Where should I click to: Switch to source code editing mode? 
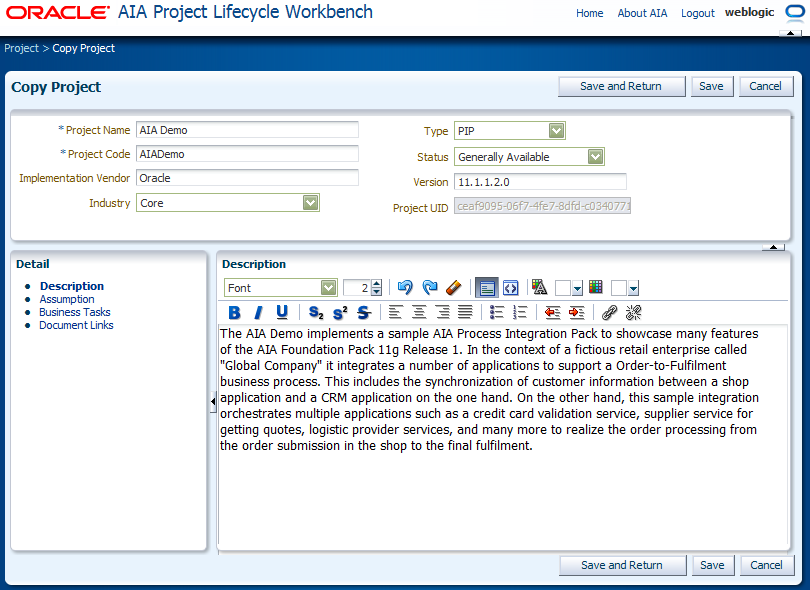(510, 288)
